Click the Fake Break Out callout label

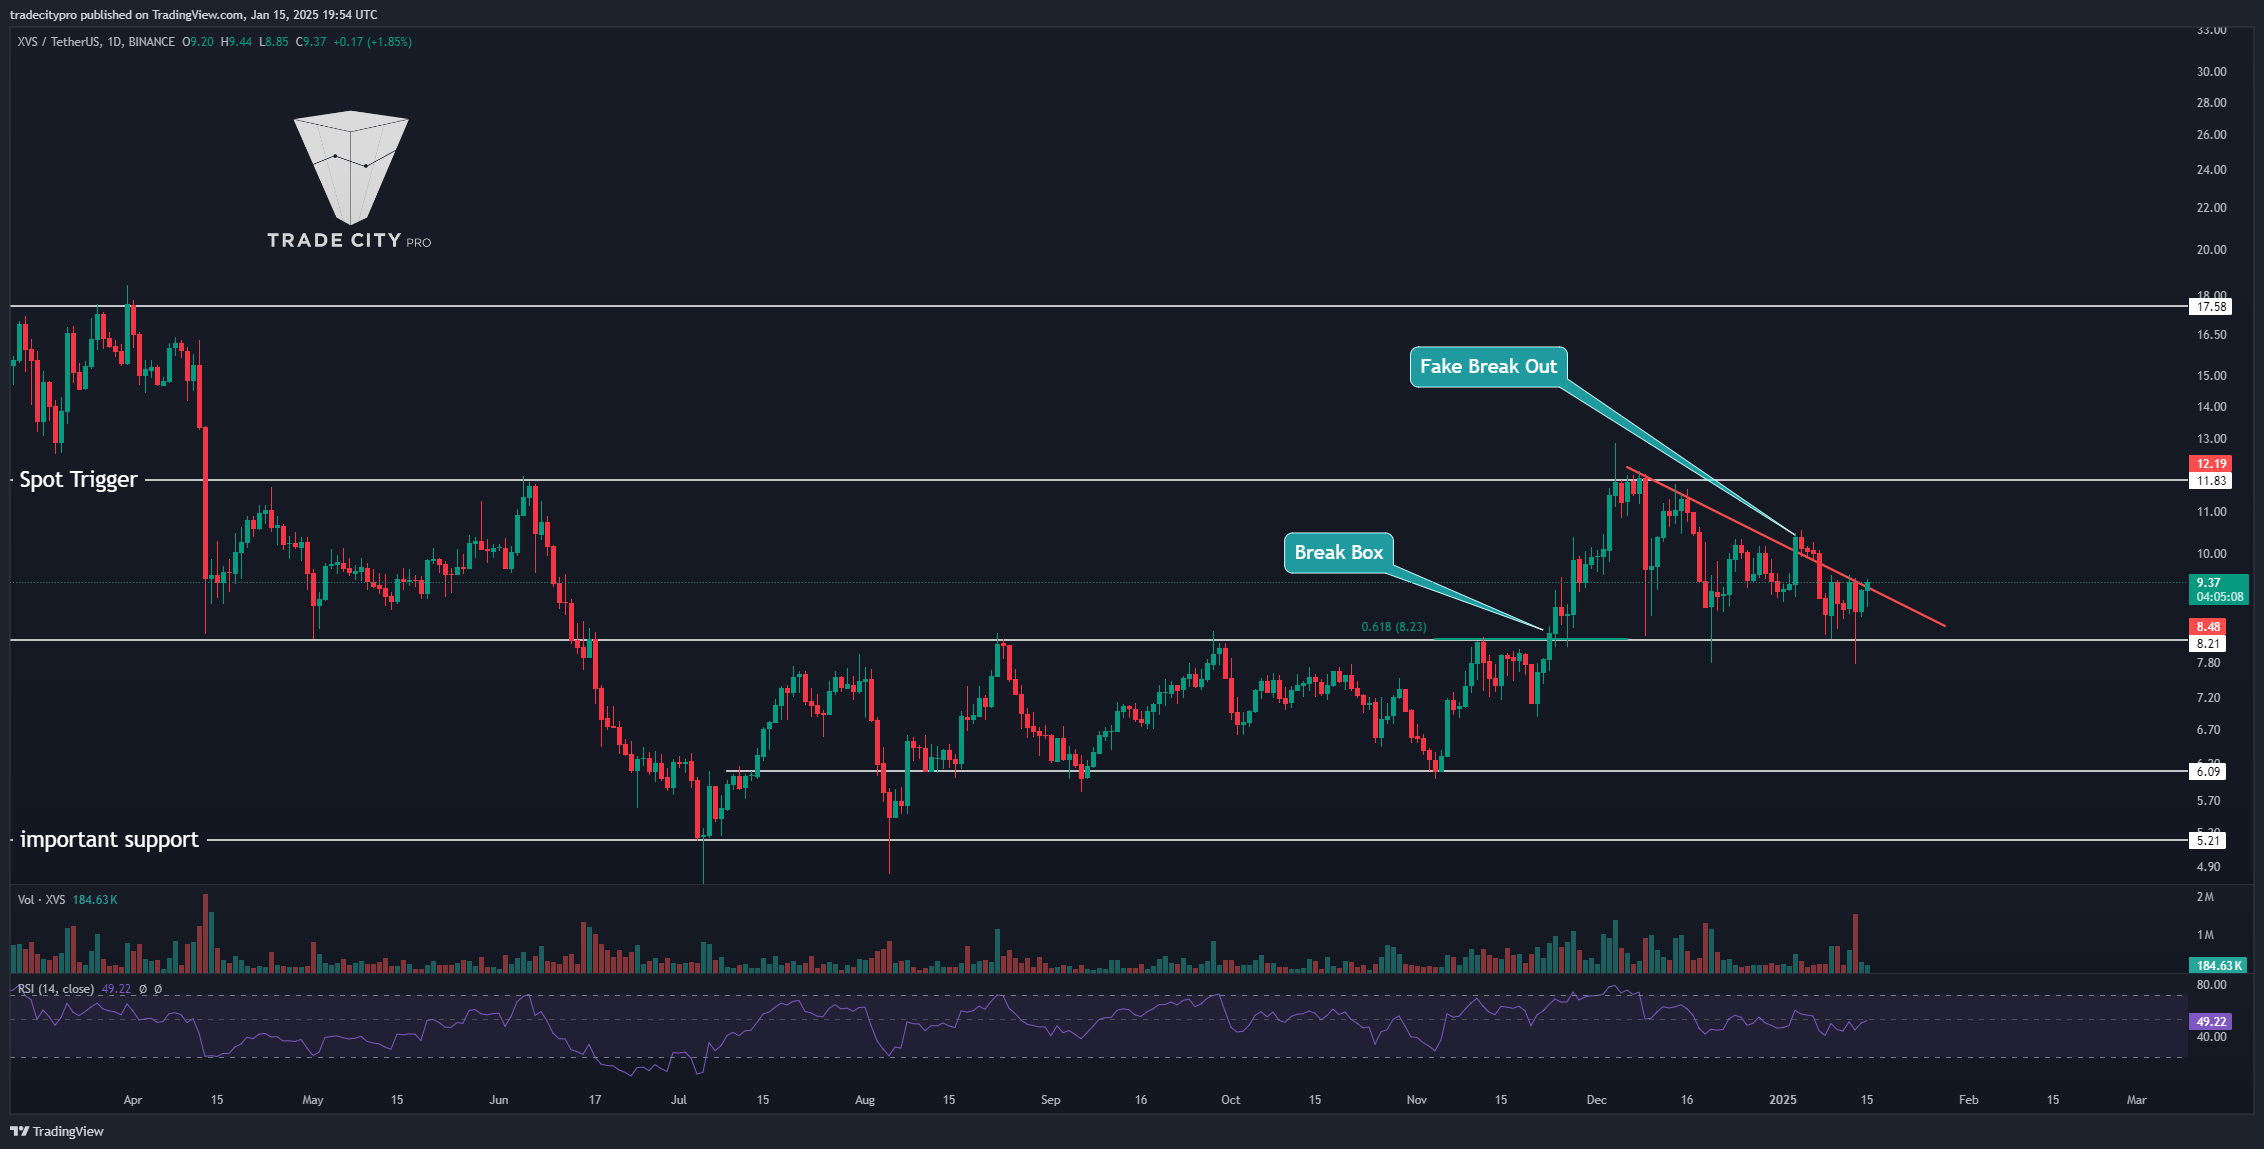1488,367
